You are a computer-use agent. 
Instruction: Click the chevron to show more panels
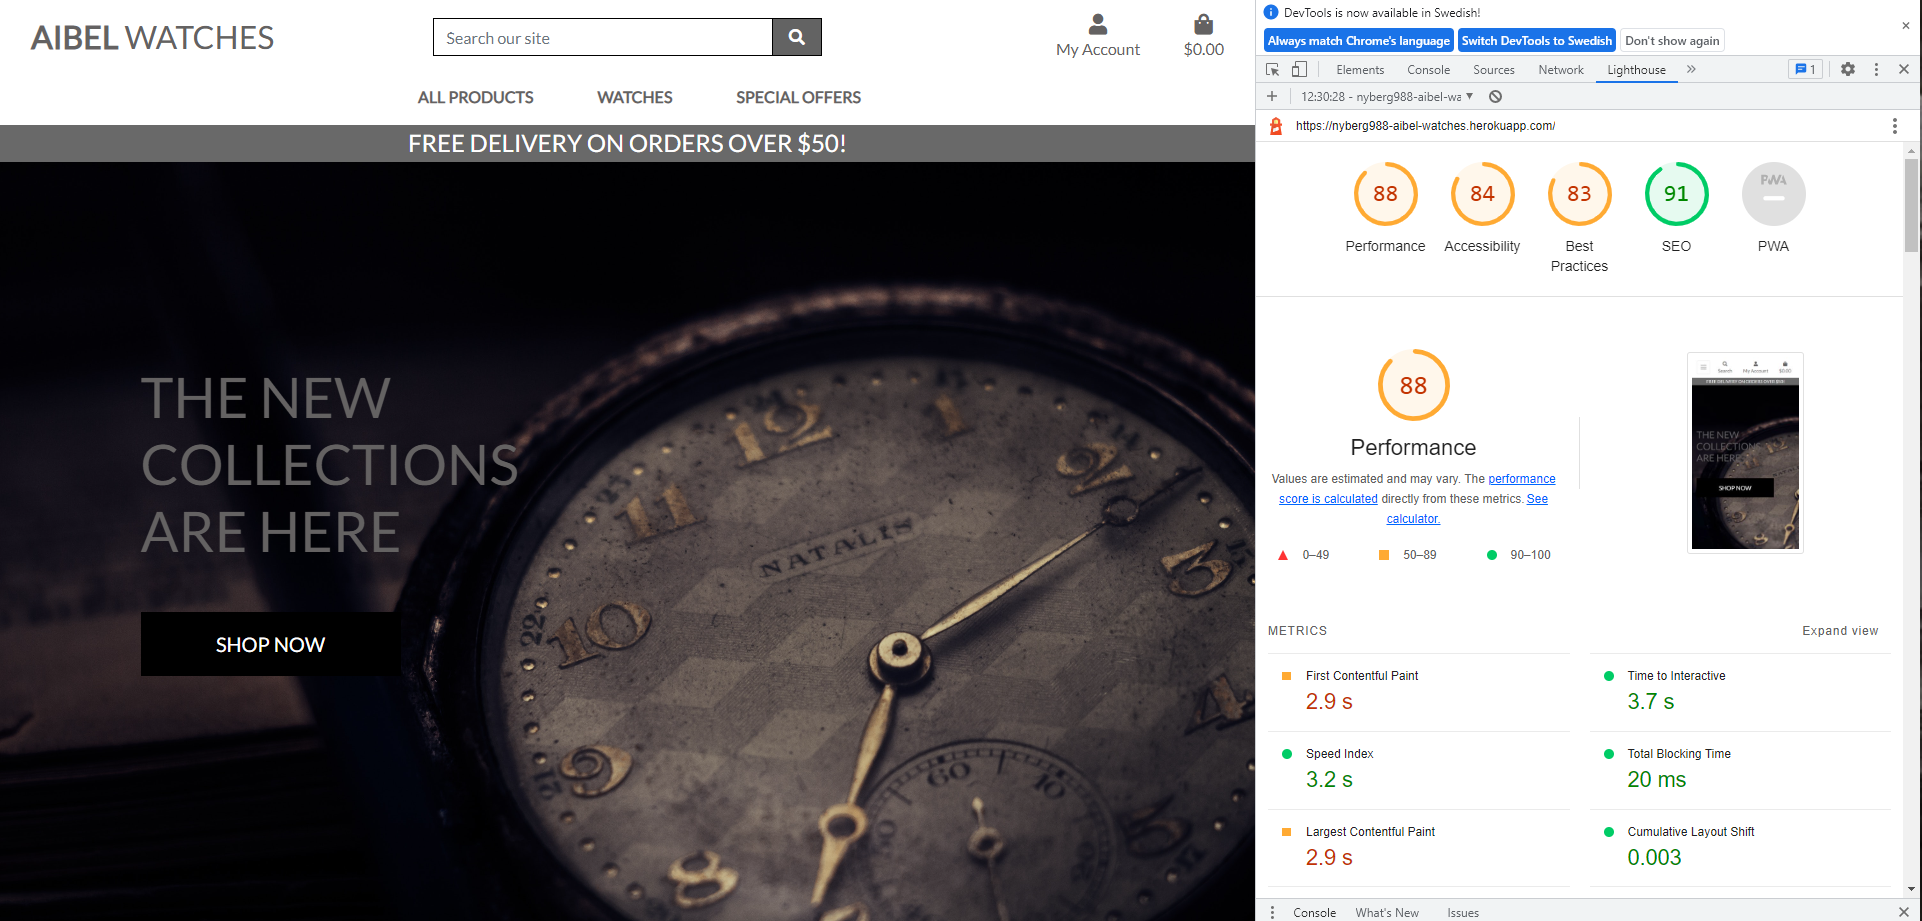[1691, 69]
